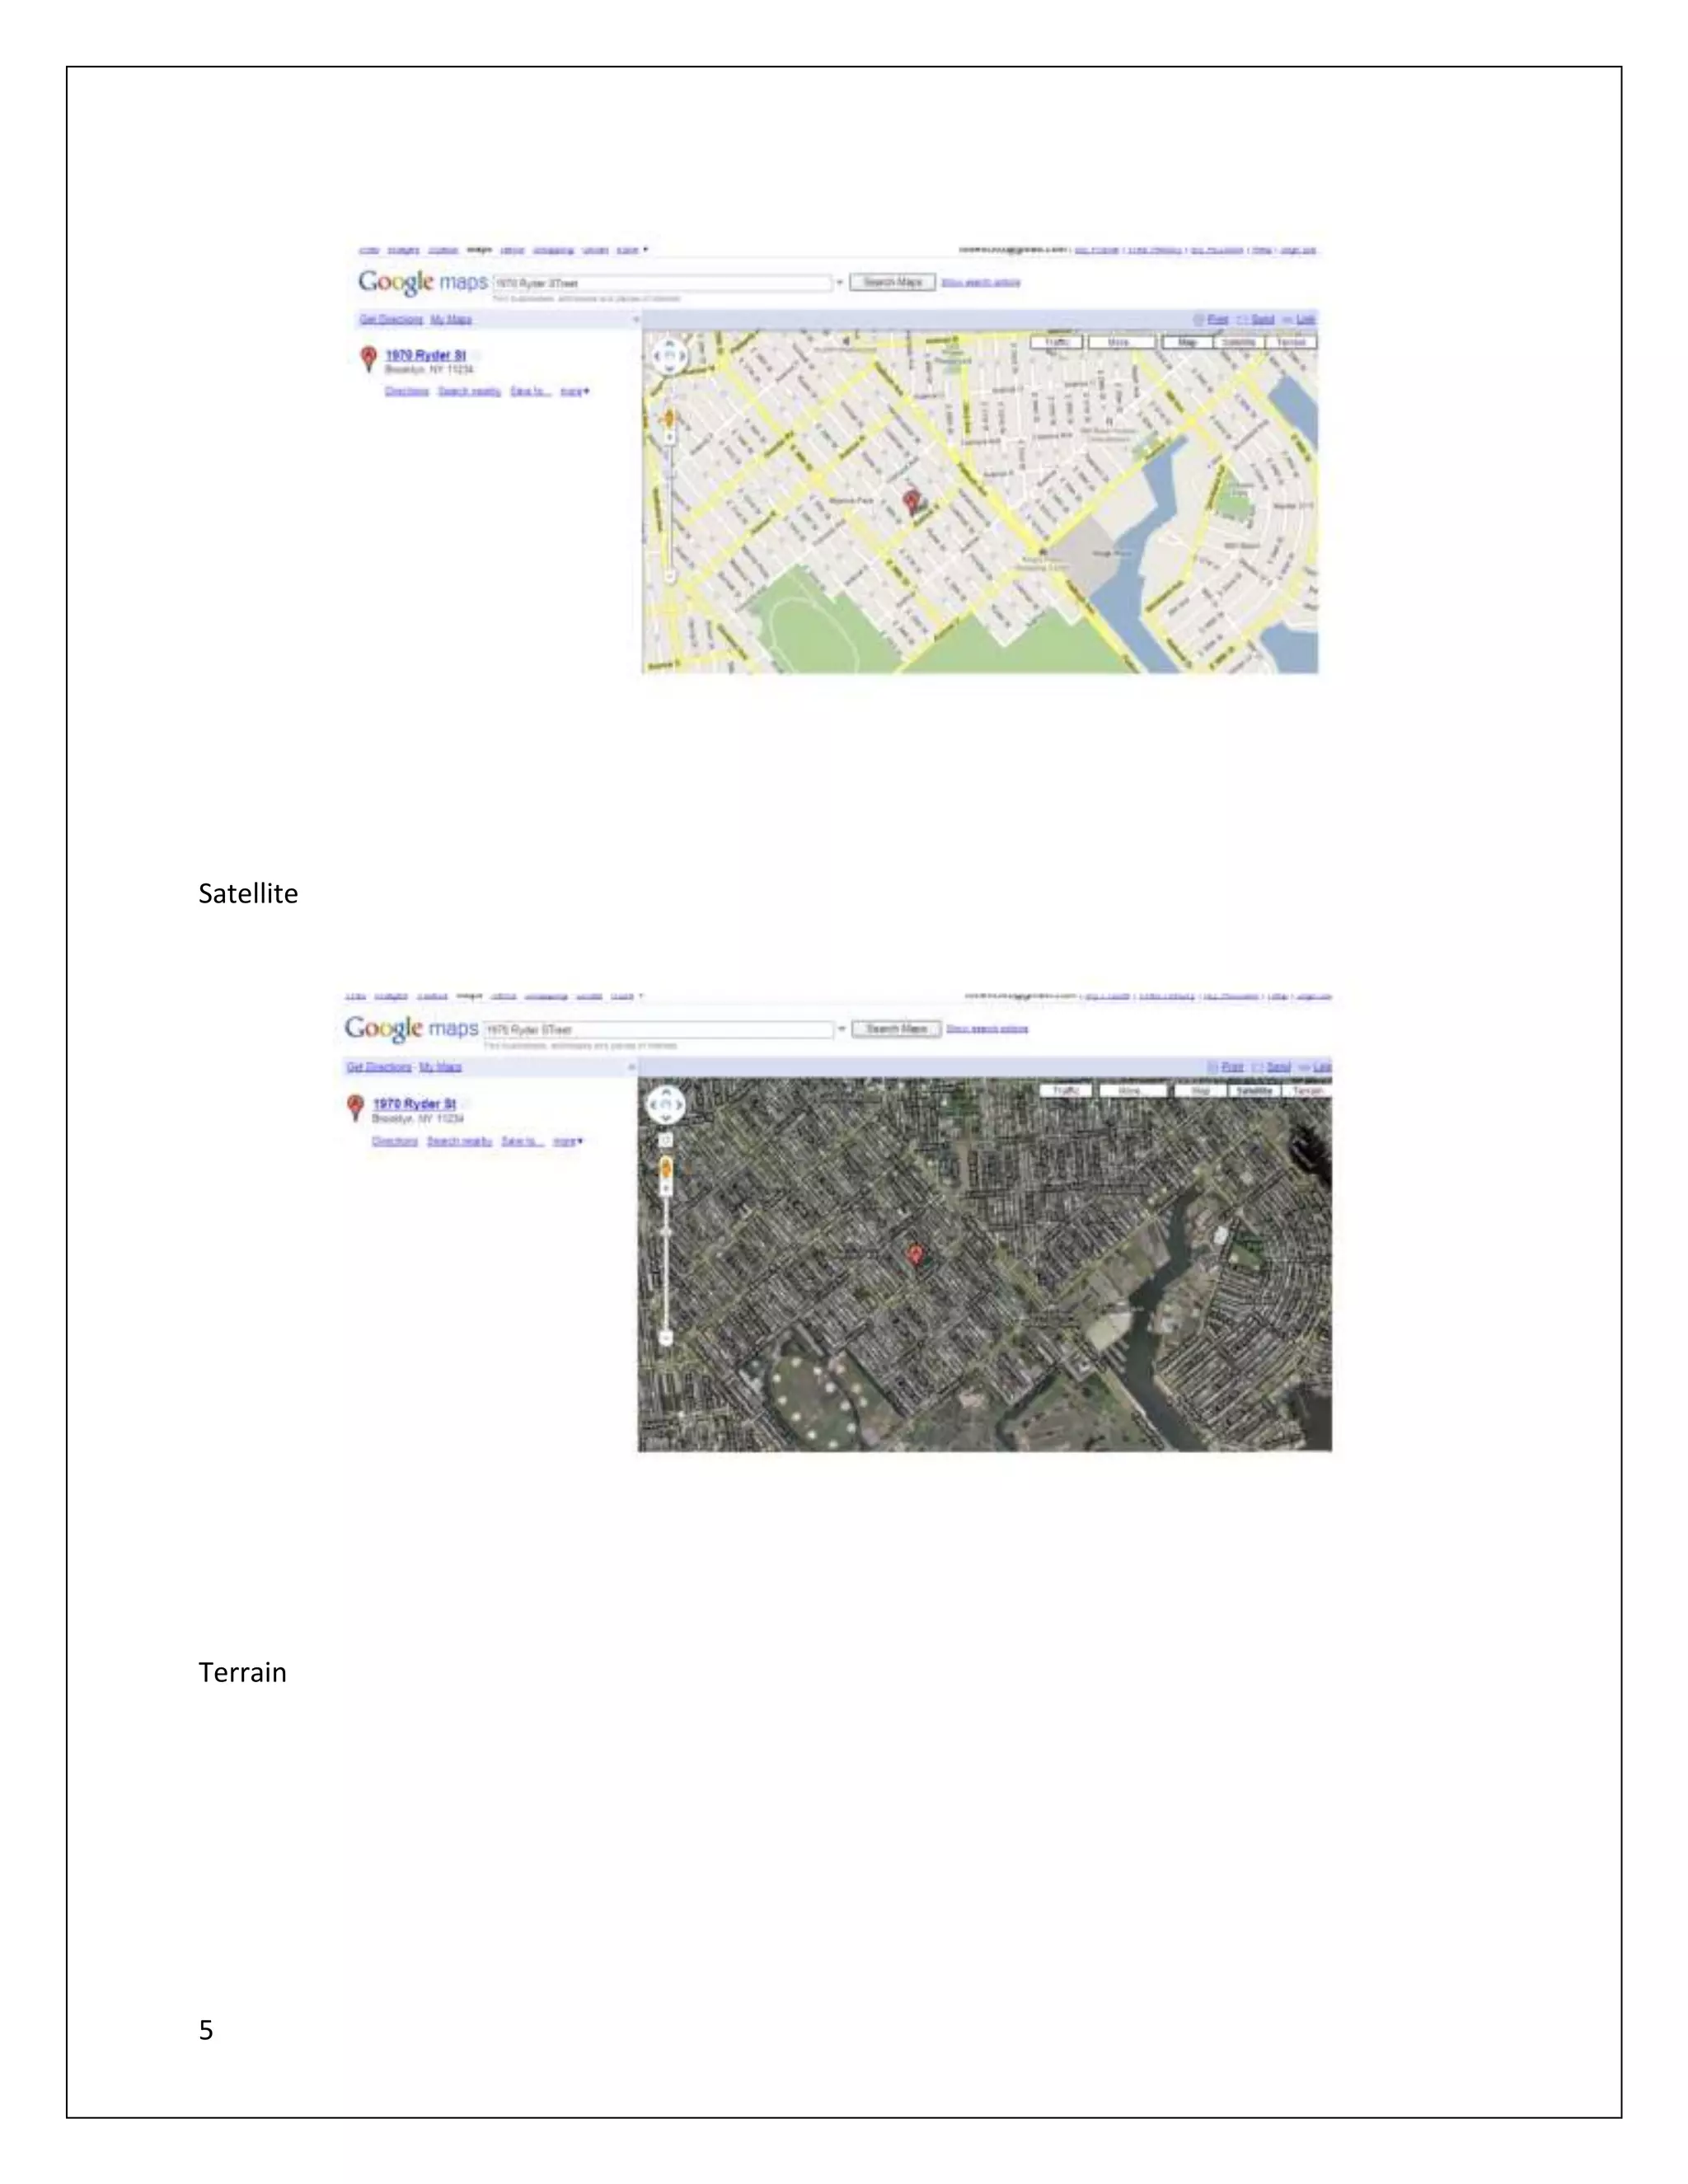Click the red location pin on the satellite imagery
1688x2184 pixels.
coord(915,1254)
